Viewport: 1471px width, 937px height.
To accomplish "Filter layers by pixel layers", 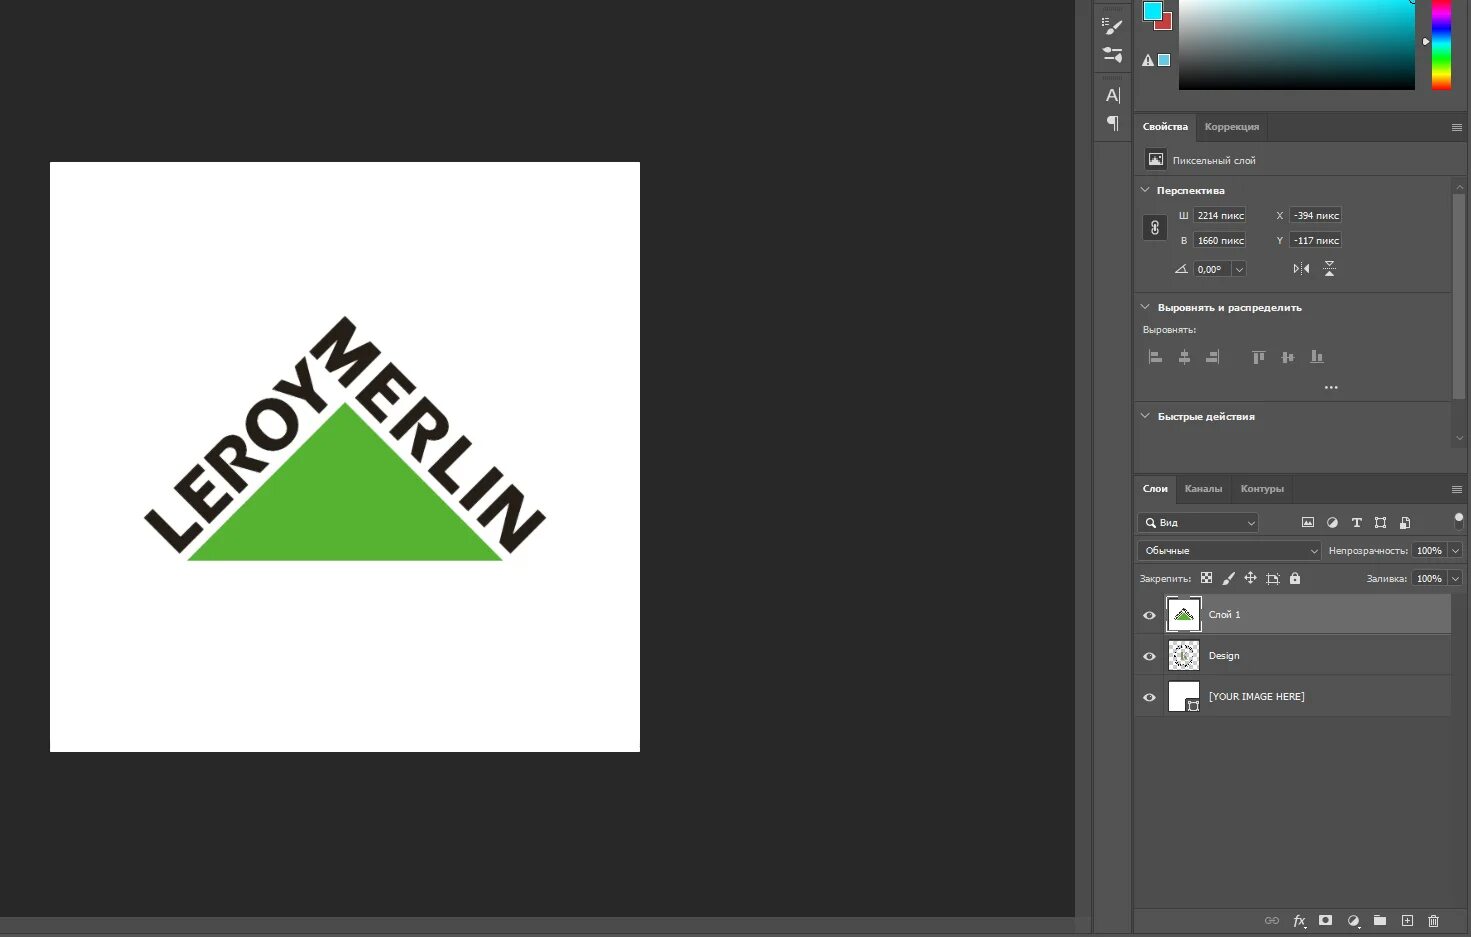I will click(x=1307, y=522).
